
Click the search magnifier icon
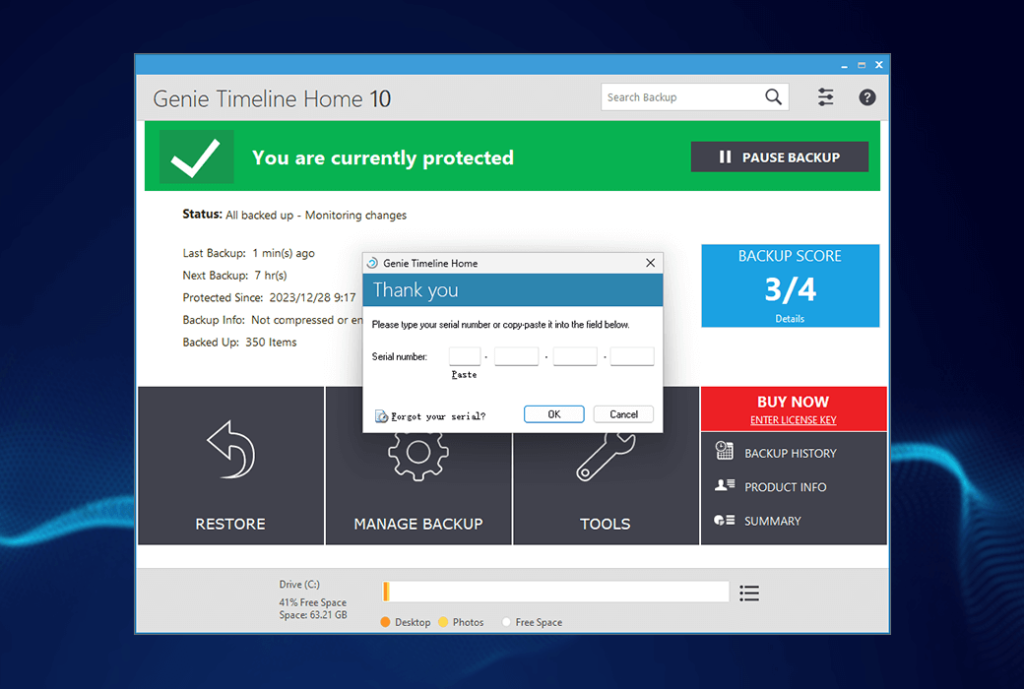pos(773,97)
